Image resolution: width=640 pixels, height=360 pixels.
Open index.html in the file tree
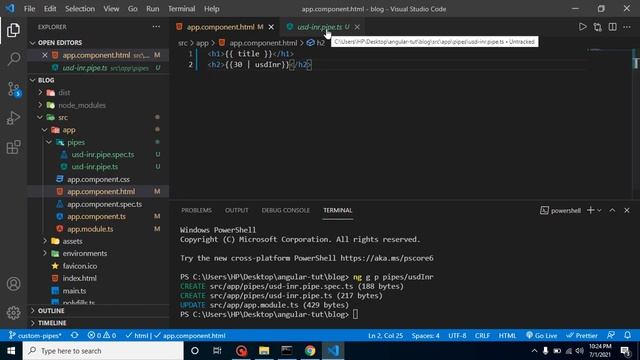[x=79, y=278]
